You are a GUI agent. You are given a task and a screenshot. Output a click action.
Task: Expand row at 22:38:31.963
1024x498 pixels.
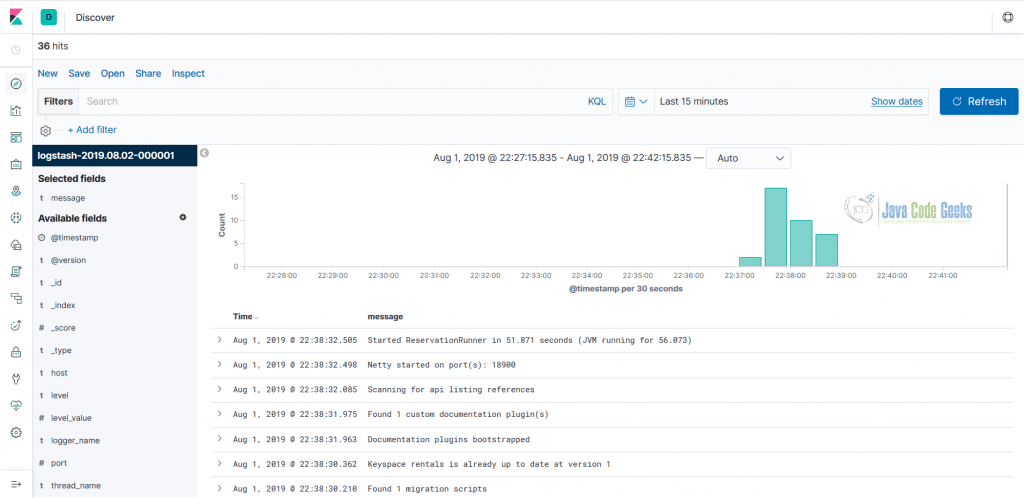[219, 439]
